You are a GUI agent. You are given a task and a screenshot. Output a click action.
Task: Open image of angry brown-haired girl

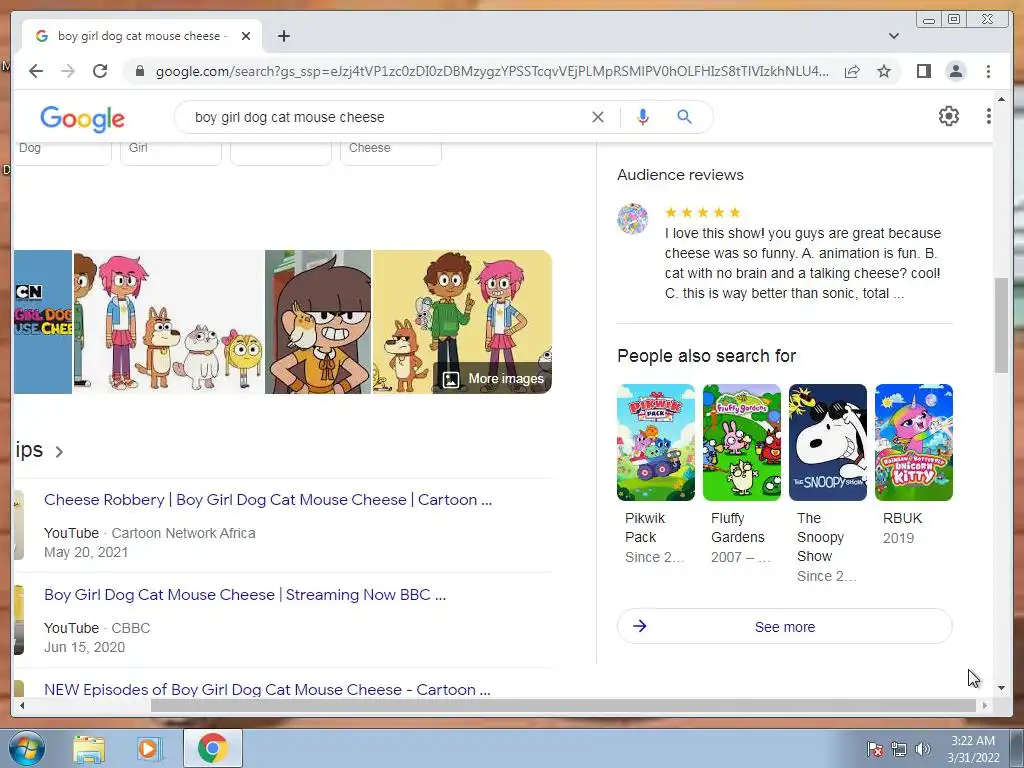tap(318, 322)
